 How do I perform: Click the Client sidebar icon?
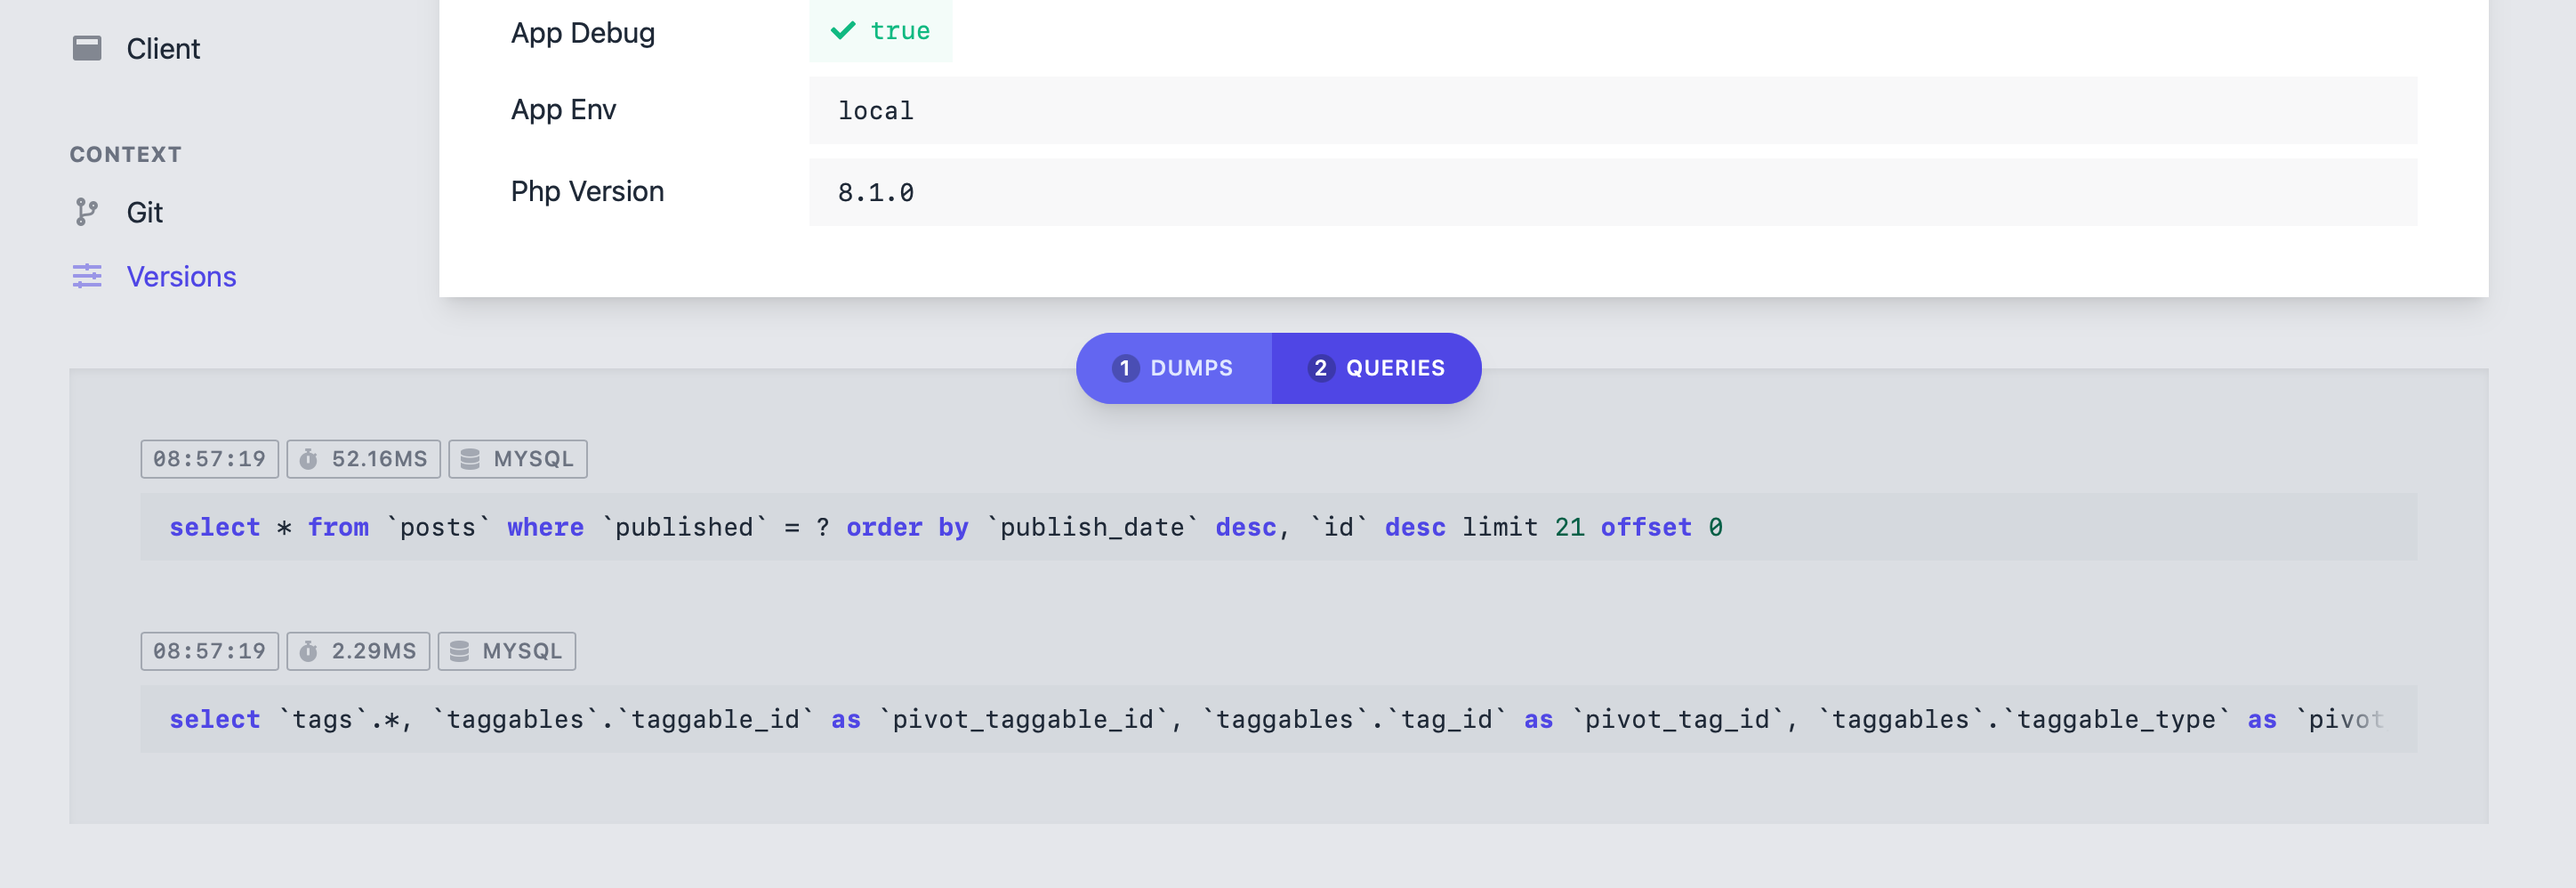point(87,48)
